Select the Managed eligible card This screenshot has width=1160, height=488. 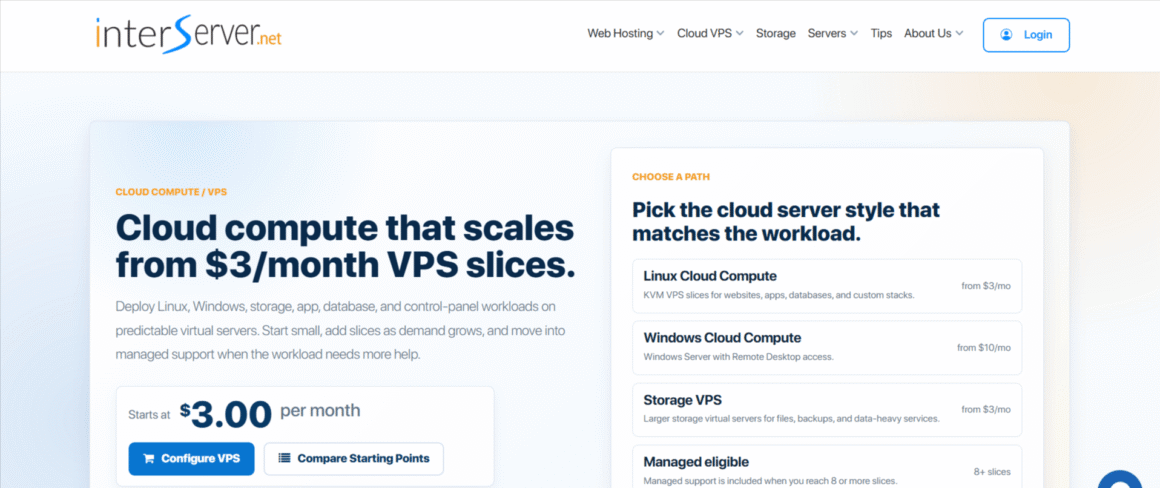[x=826, y=467]
